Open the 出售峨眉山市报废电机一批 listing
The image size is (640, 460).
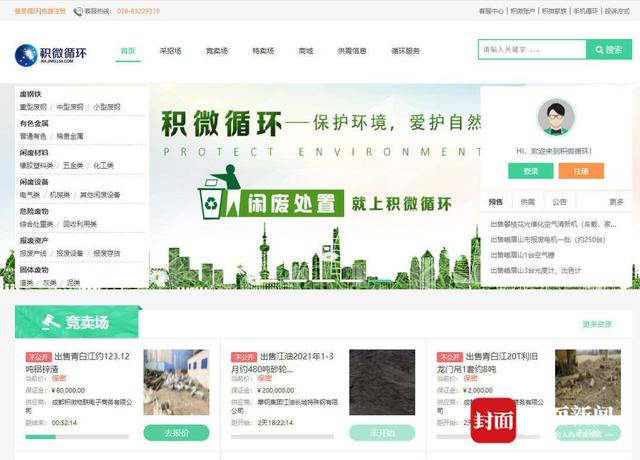pyautogui.click(x=548, y=240)
